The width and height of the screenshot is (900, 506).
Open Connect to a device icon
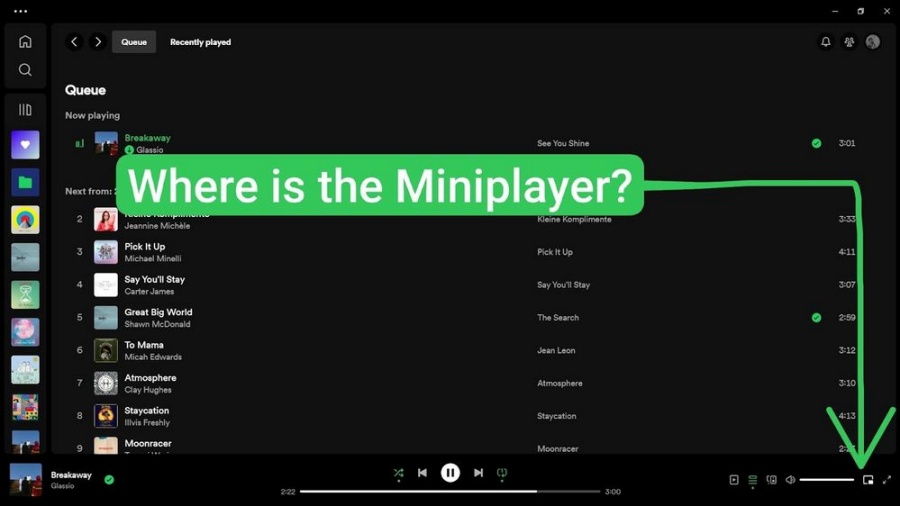[771, 480]
